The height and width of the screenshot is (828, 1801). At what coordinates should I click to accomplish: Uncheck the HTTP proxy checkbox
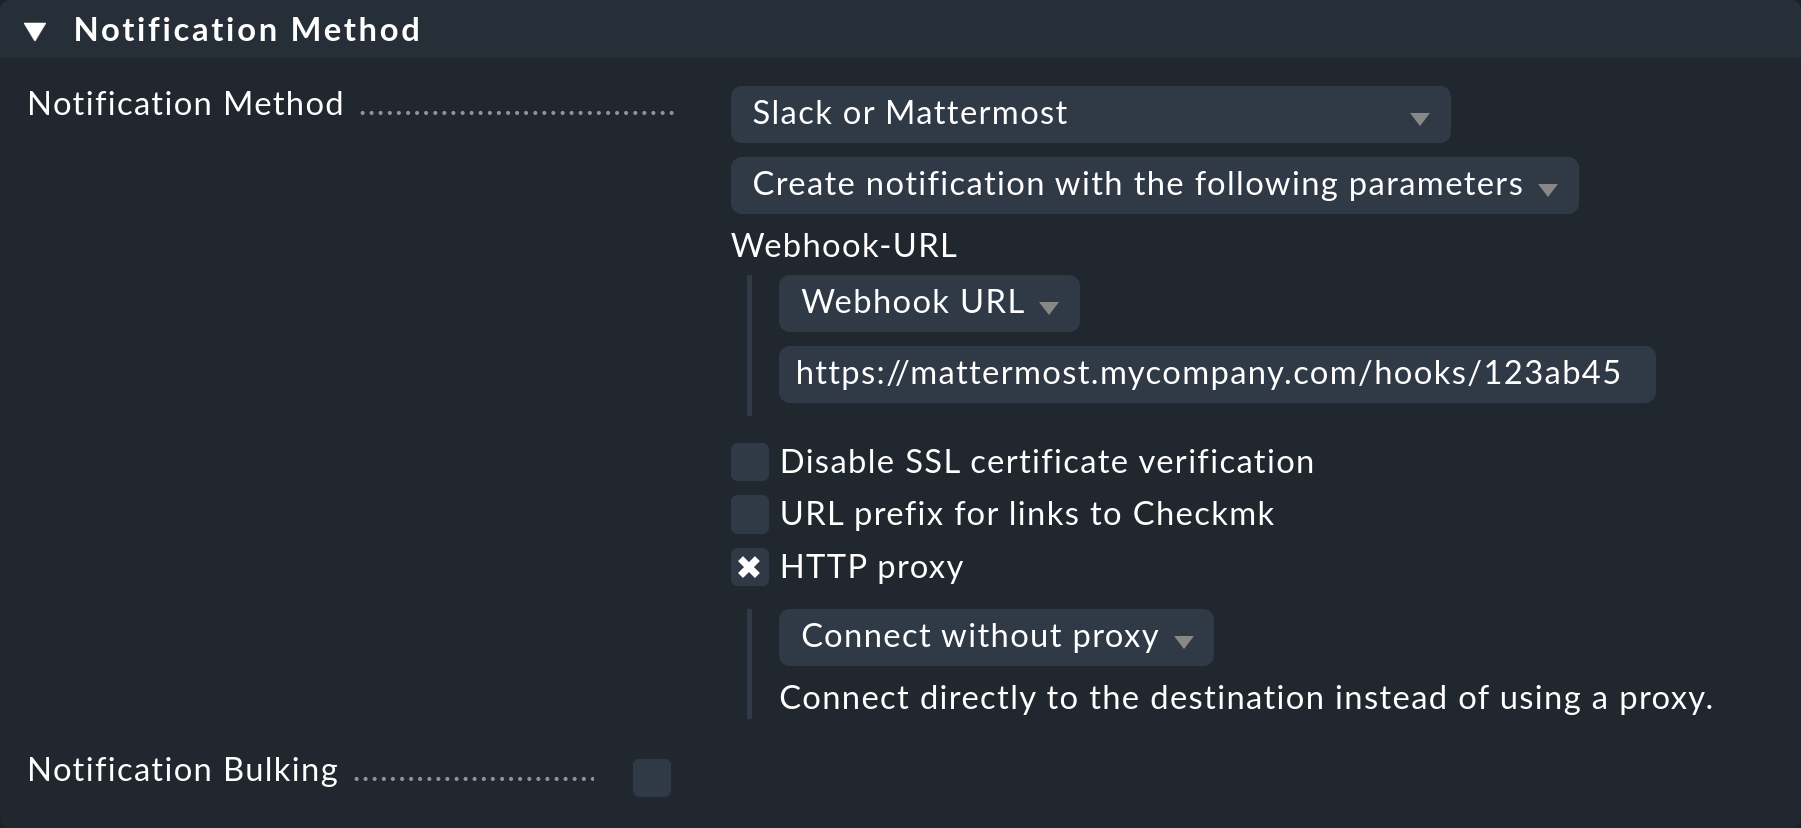click(750, 567)
